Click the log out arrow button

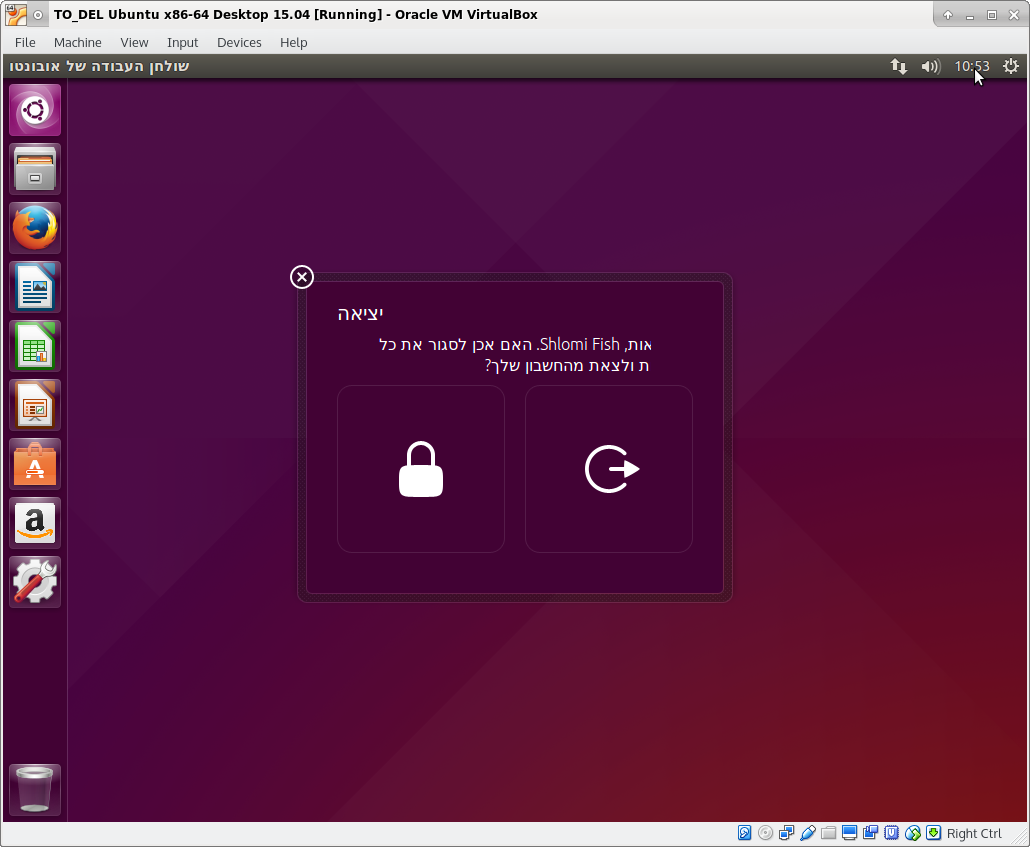[x=609, y=469]
